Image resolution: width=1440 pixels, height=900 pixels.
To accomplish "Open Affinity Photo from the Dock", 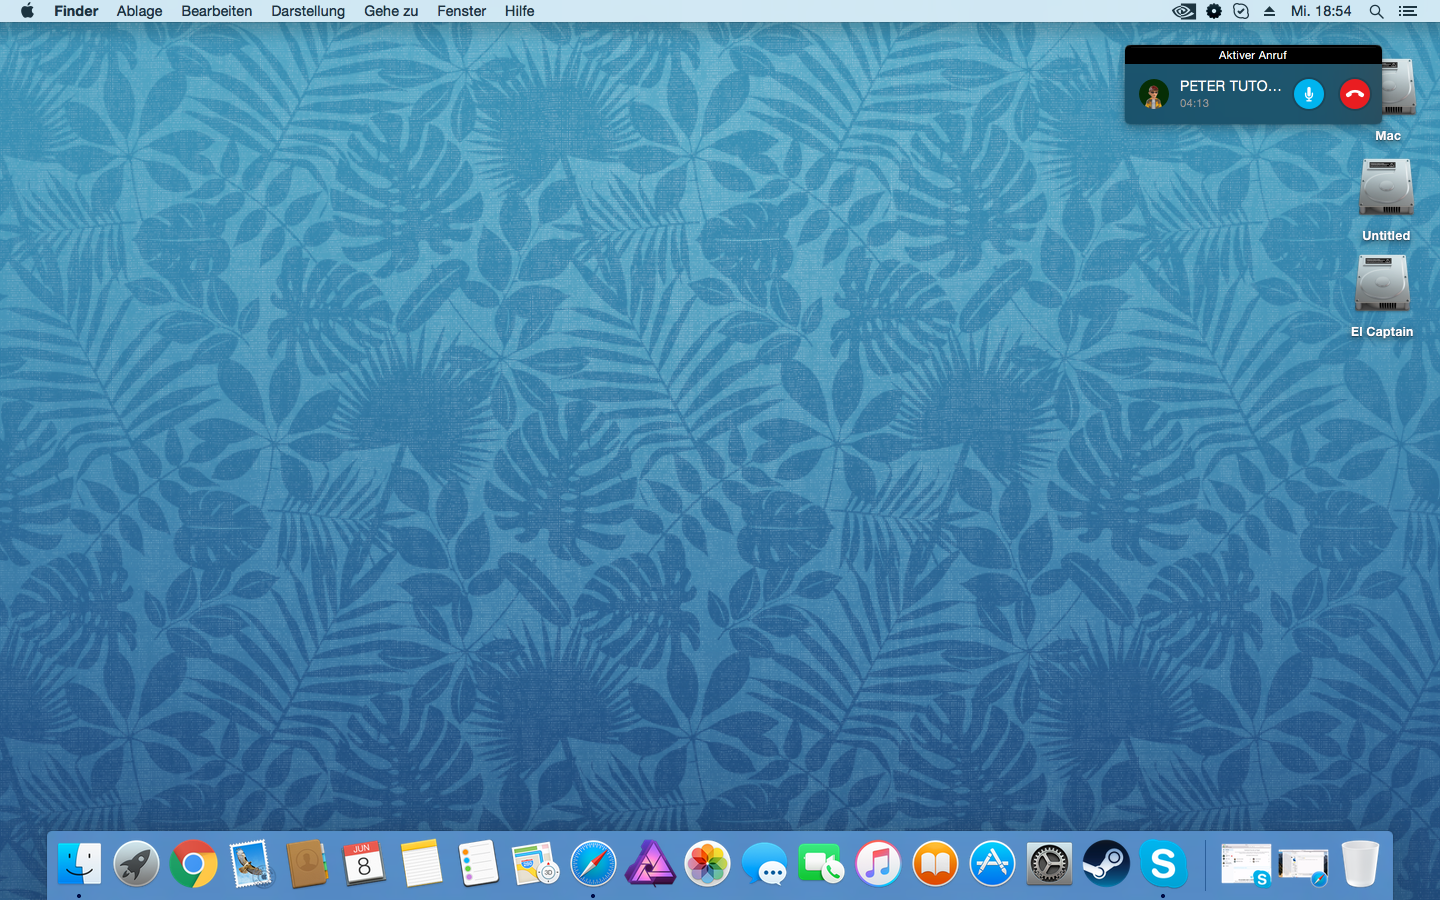I will click(650, 863).
